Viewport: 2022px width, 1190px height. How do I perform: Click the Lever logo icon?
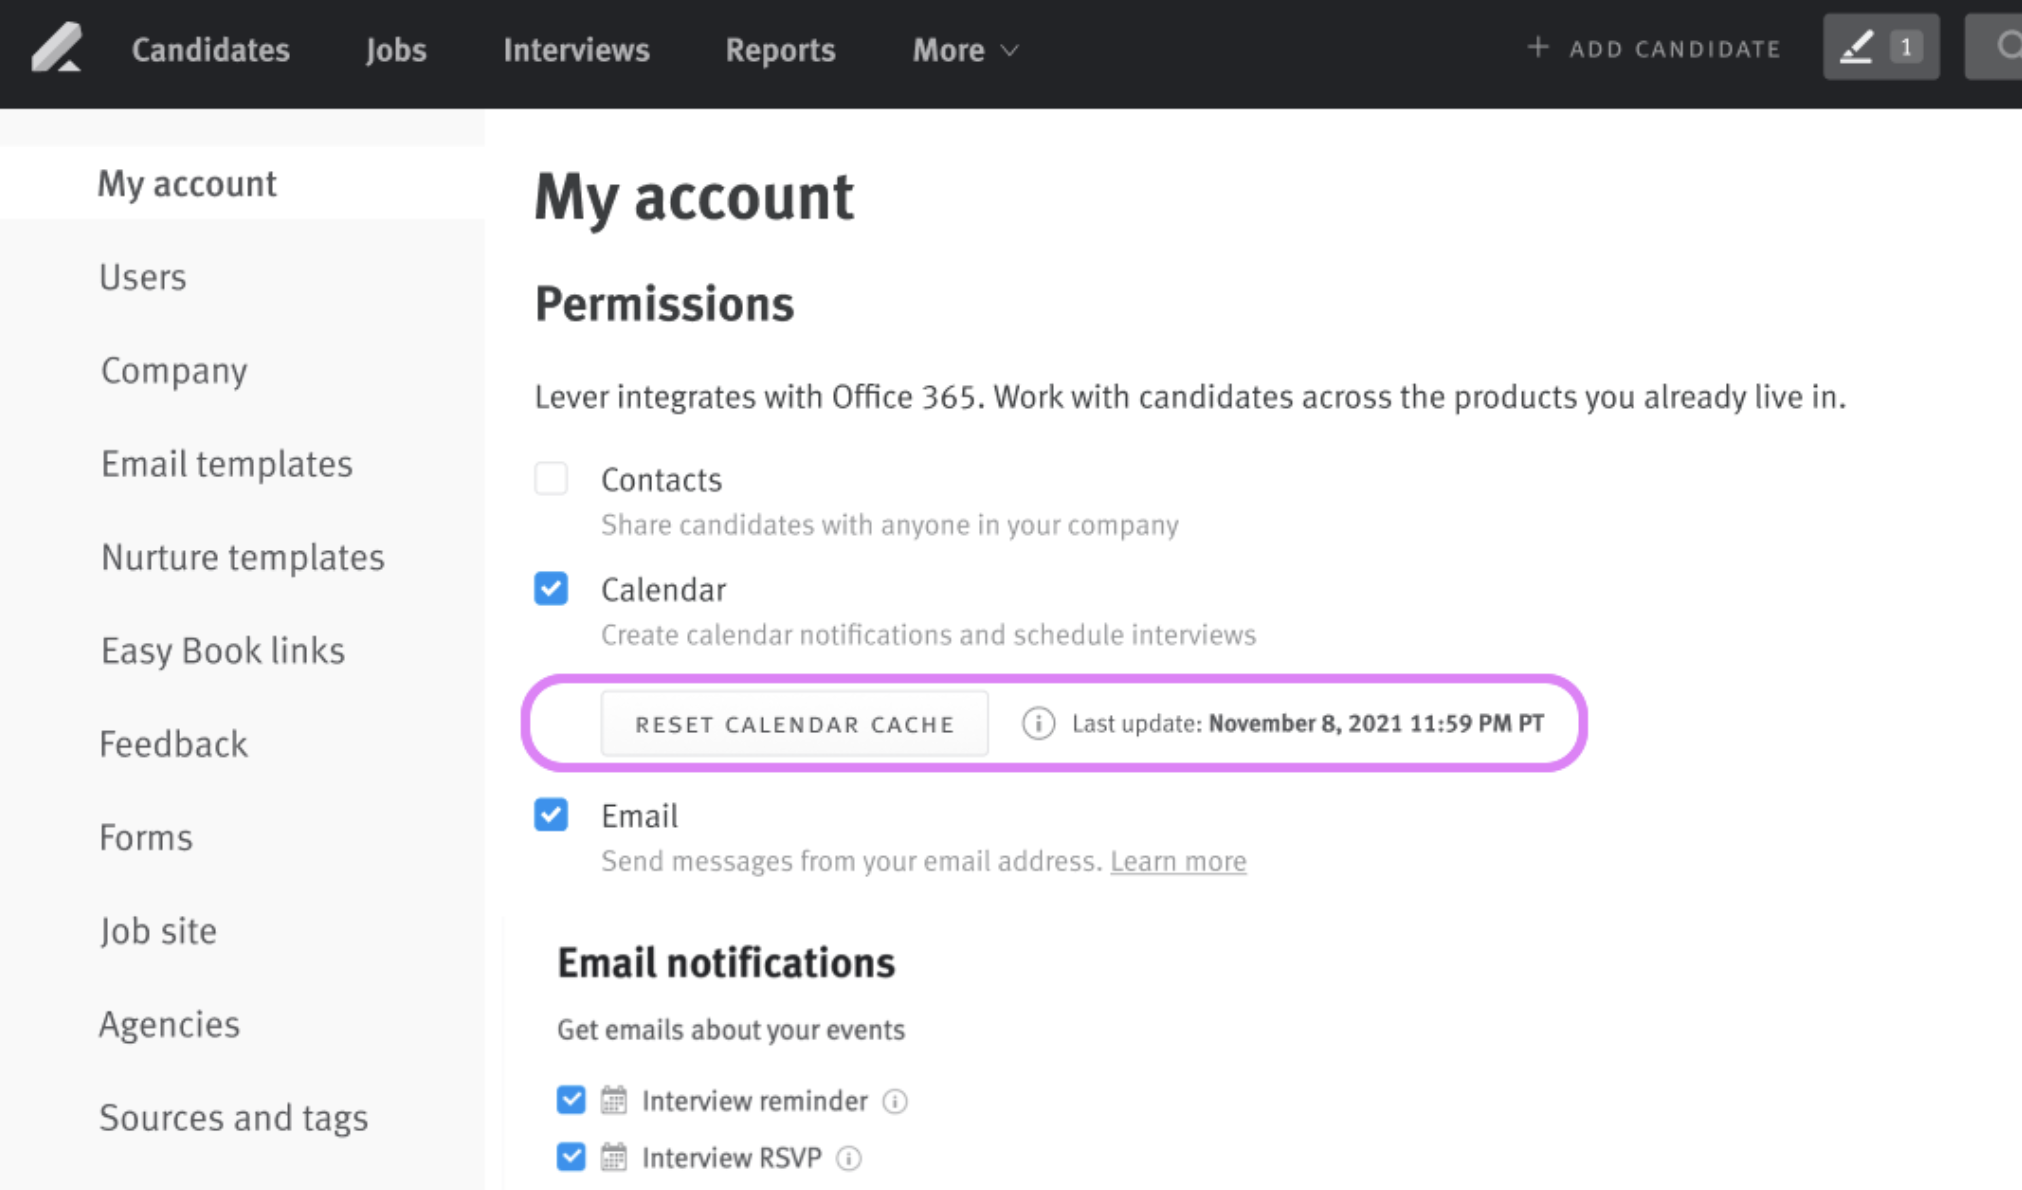point(57,48)
